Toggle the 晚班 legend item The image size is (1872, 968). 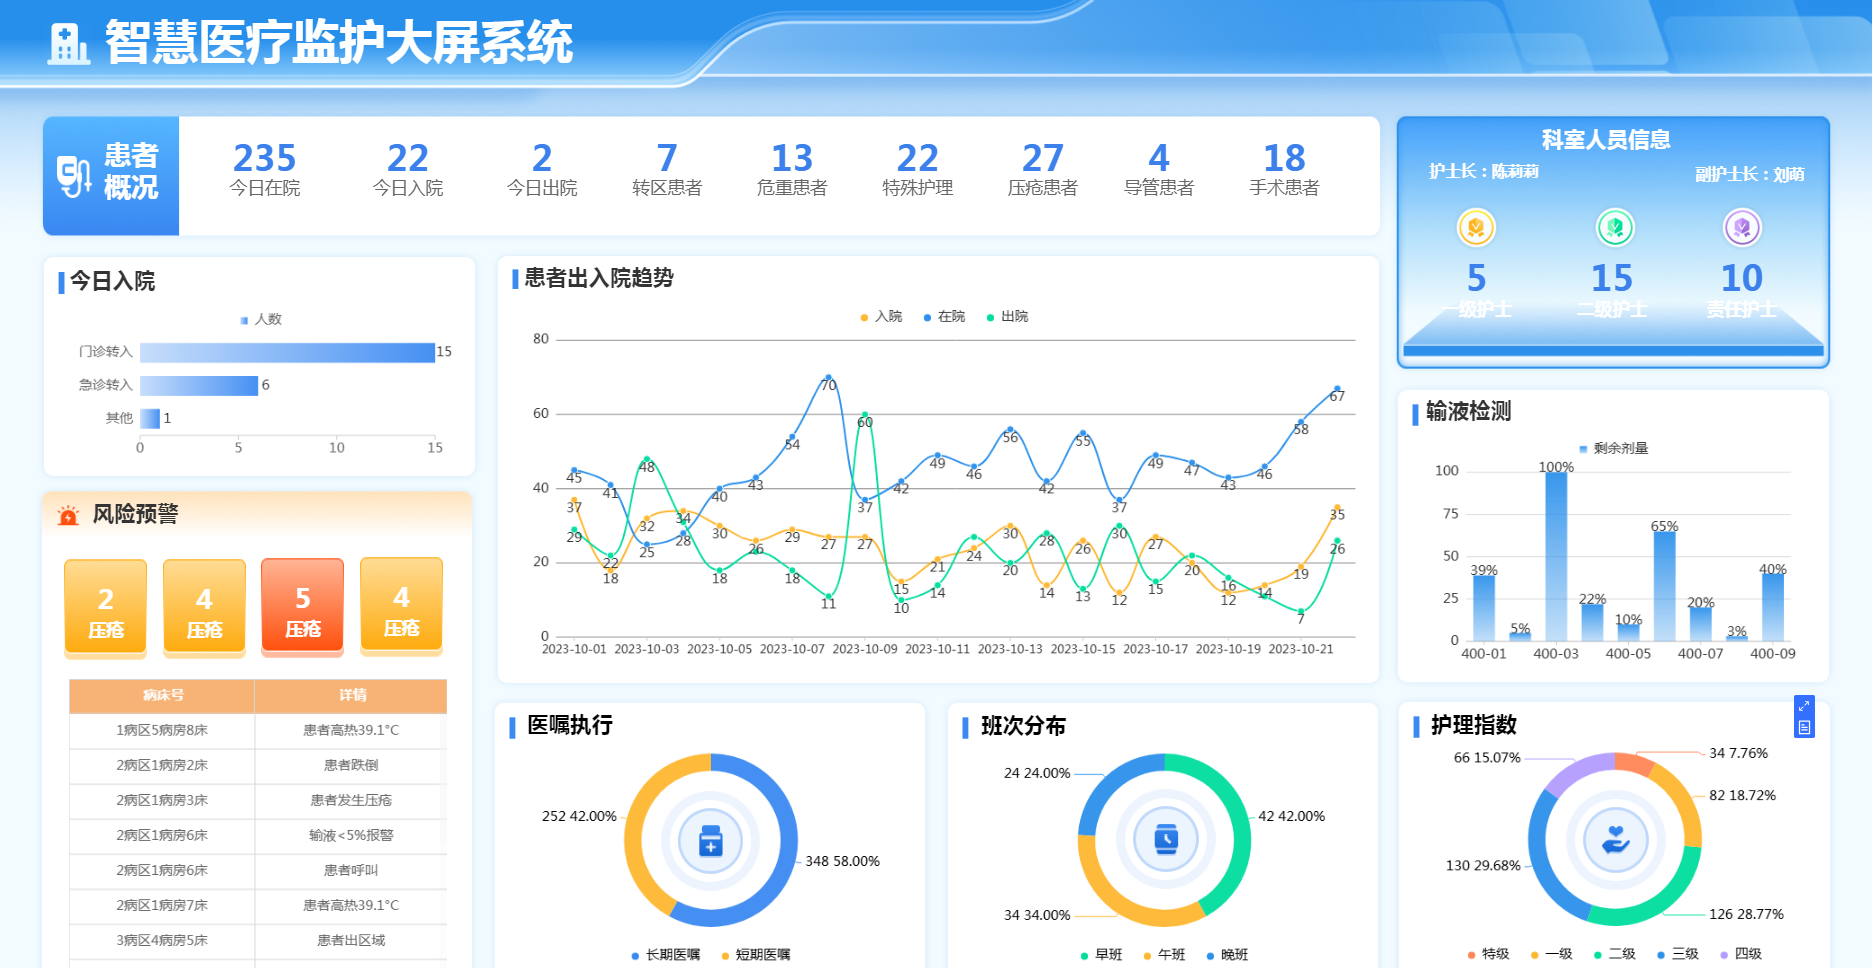coord(1227,955)
